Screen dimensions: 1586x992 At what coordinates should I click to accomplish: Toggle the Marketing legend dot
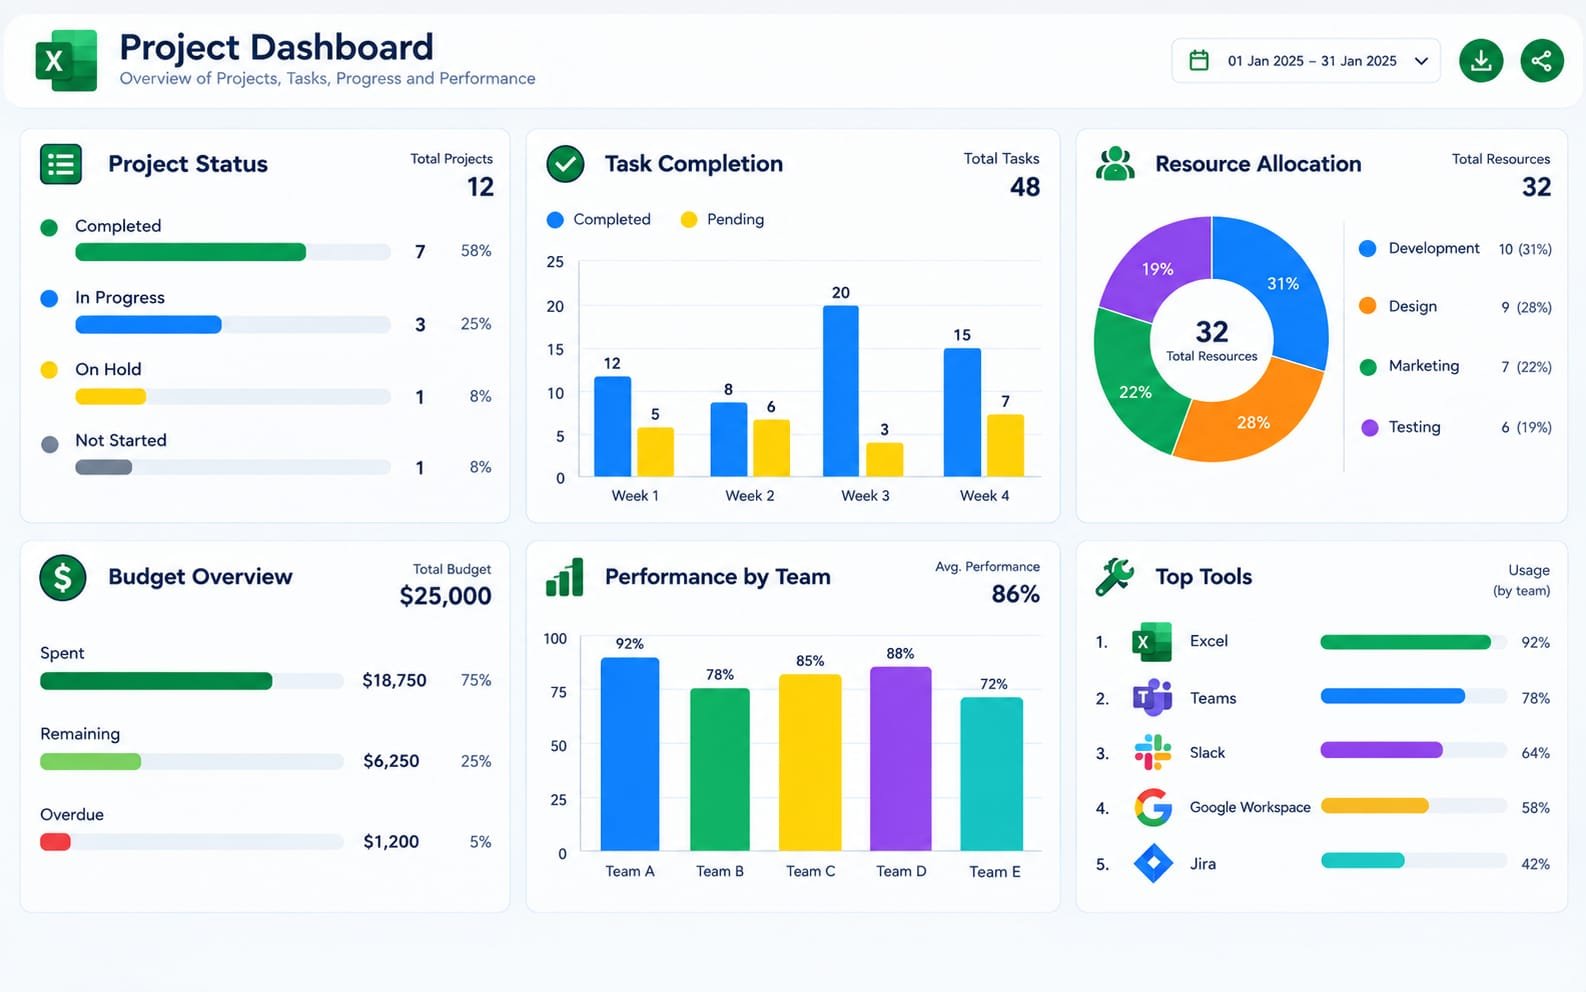pyautogui.click(x=1368, y=367)
